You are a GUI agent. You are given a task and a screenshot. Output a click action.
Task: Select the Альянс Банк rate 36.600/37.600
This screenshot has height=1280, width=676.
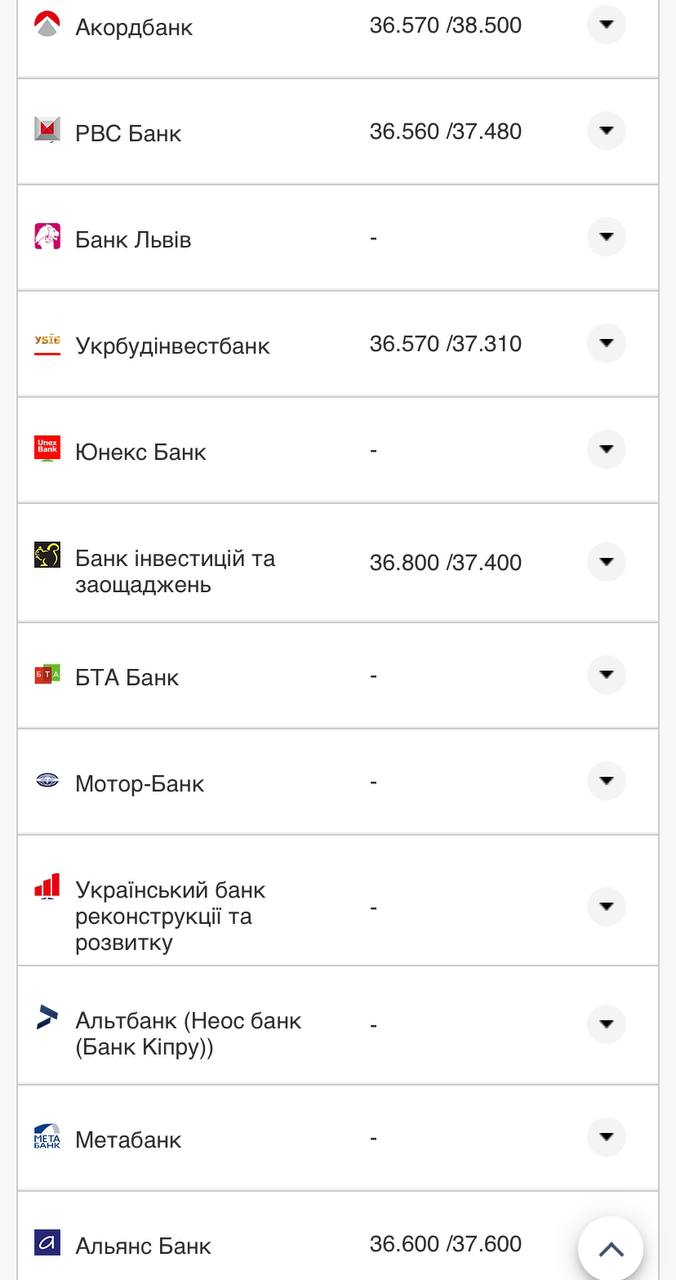coord(445,1243)
